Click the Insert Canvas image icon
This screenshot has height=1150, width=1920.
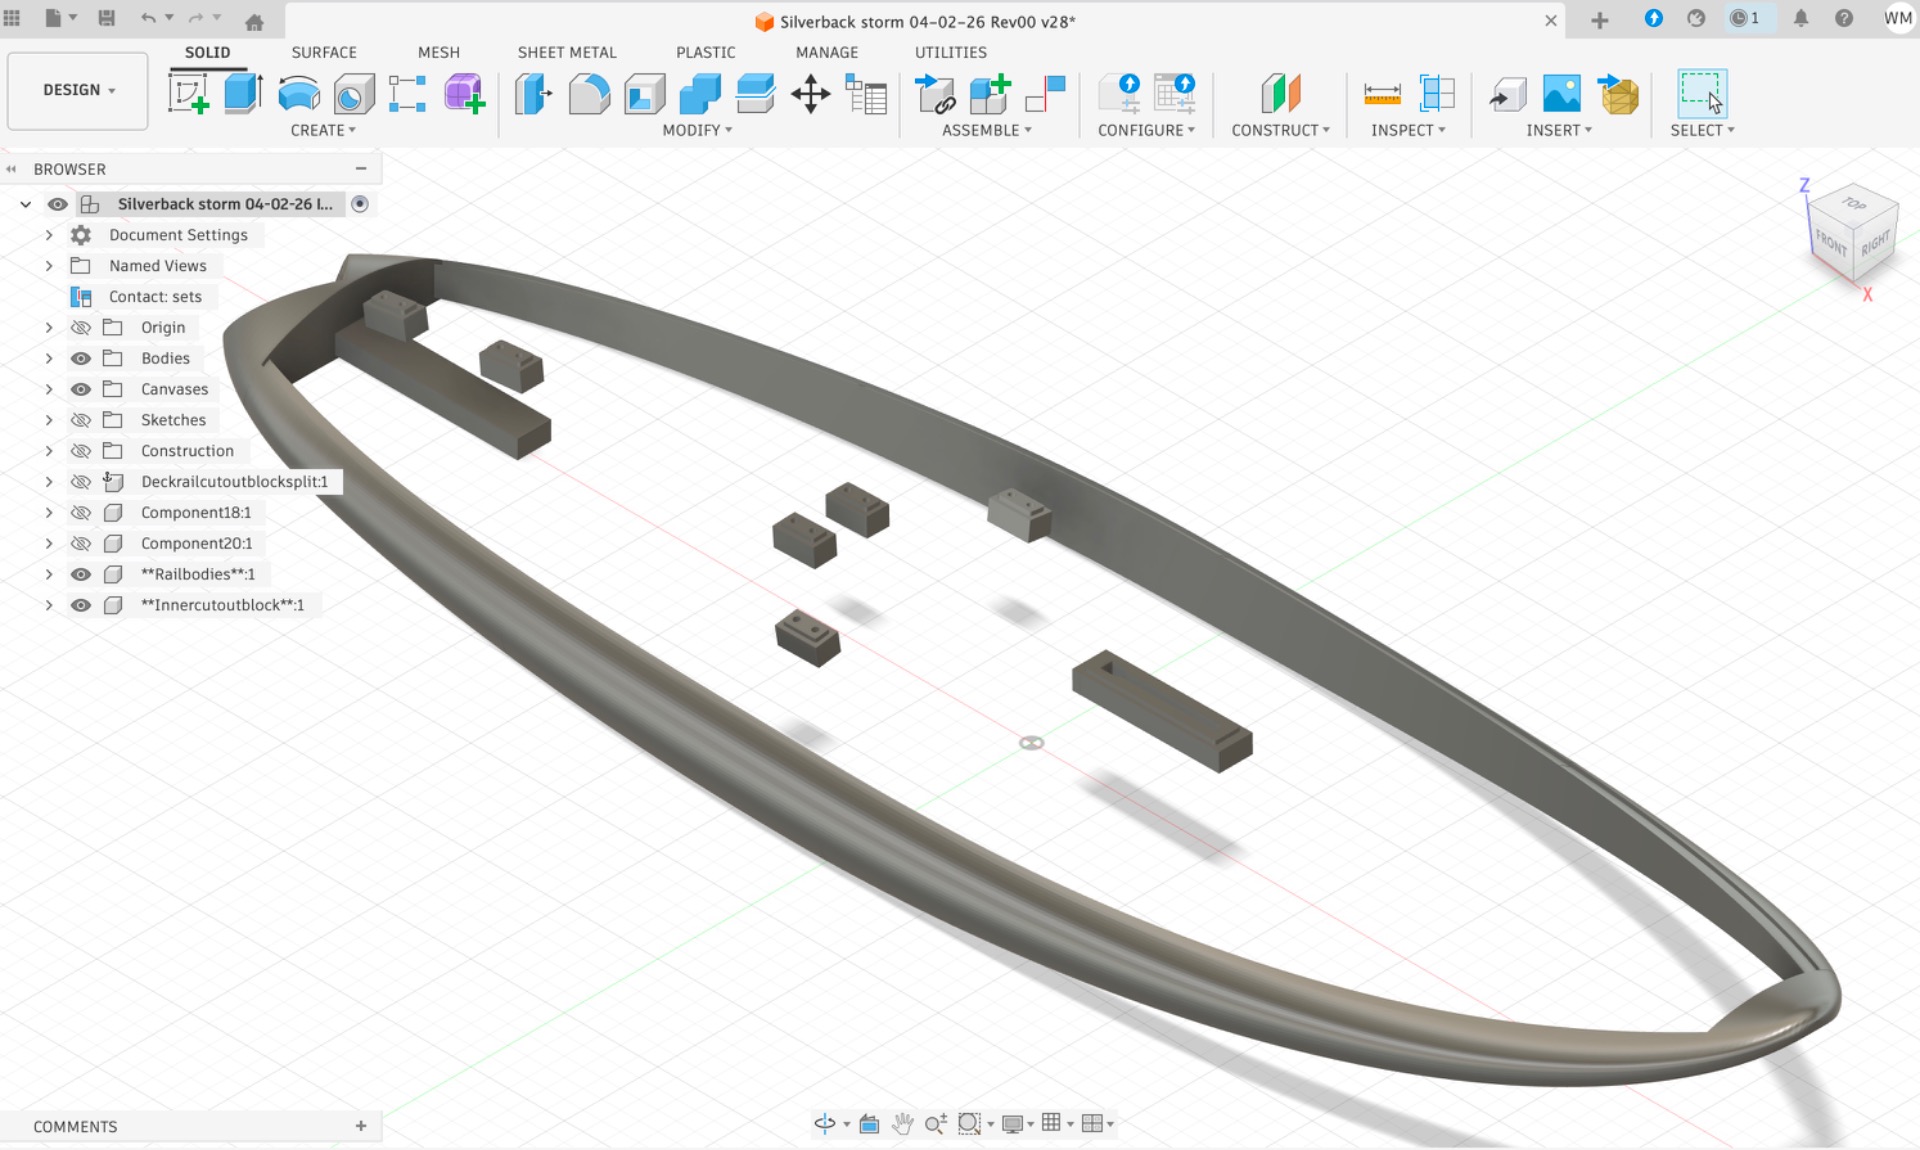1561,94
